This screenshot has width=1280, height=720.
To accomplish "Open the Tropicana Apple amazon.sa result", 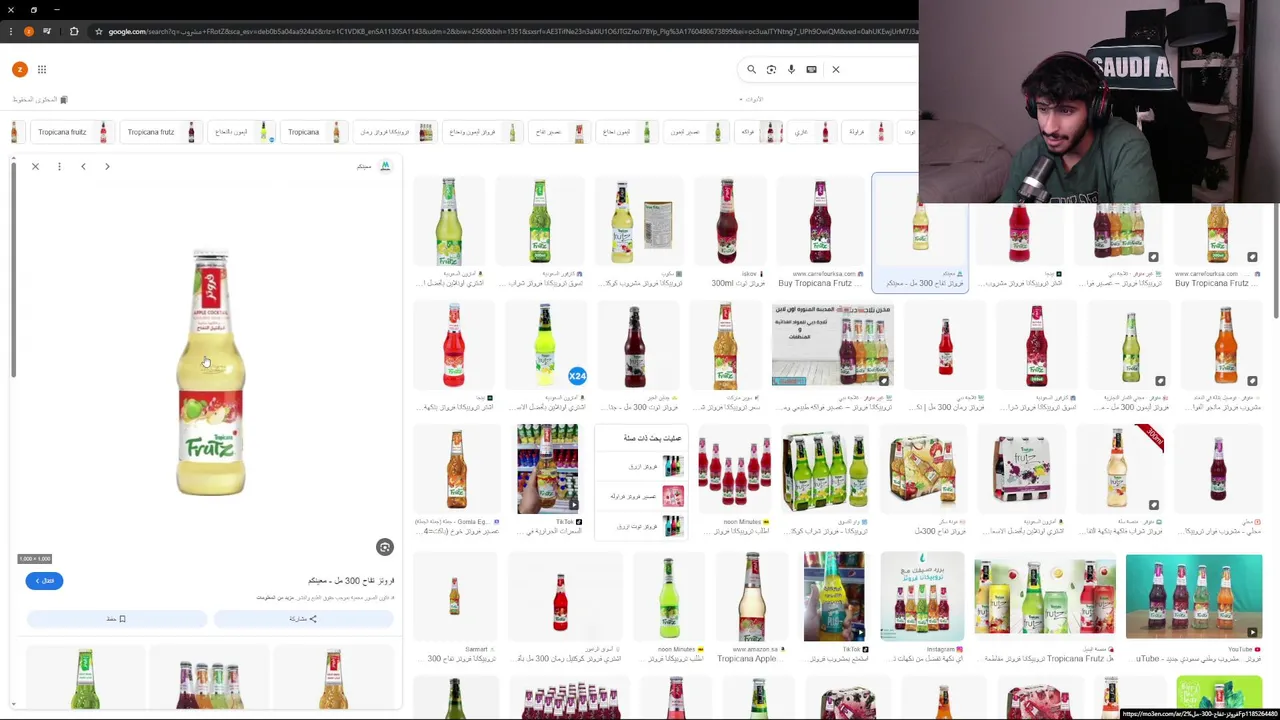I will click(751, 605).
